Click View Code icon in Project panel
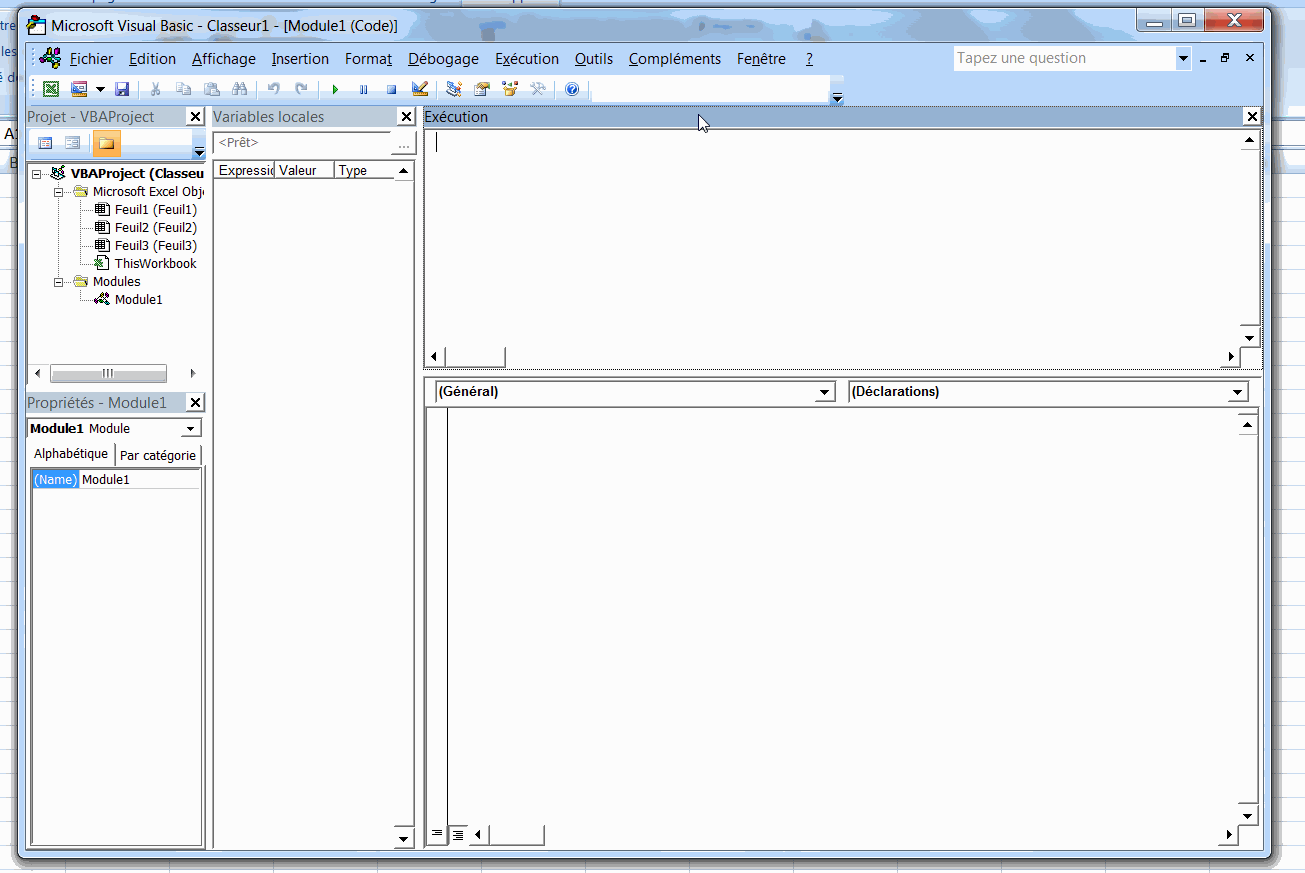 [x=45, y=143]
